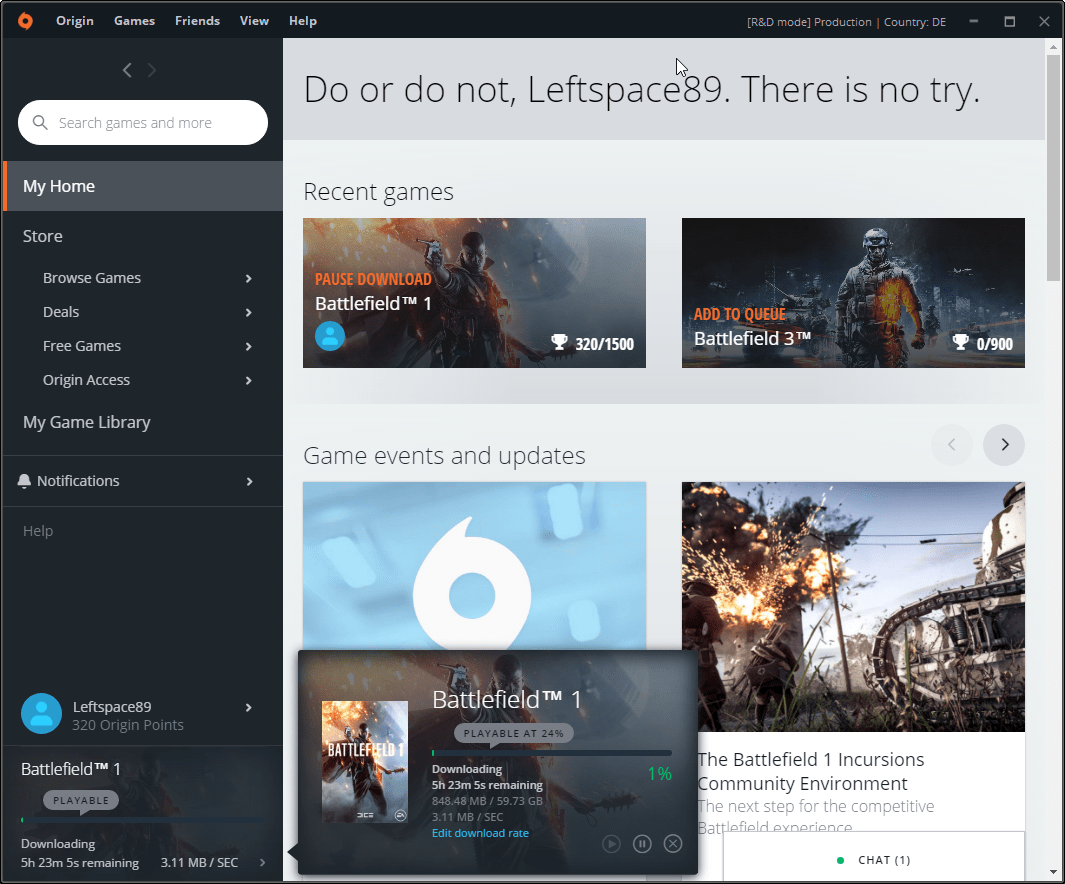Click ADD TO QUEUE on Battlefield 3

(x=740, y=314)
